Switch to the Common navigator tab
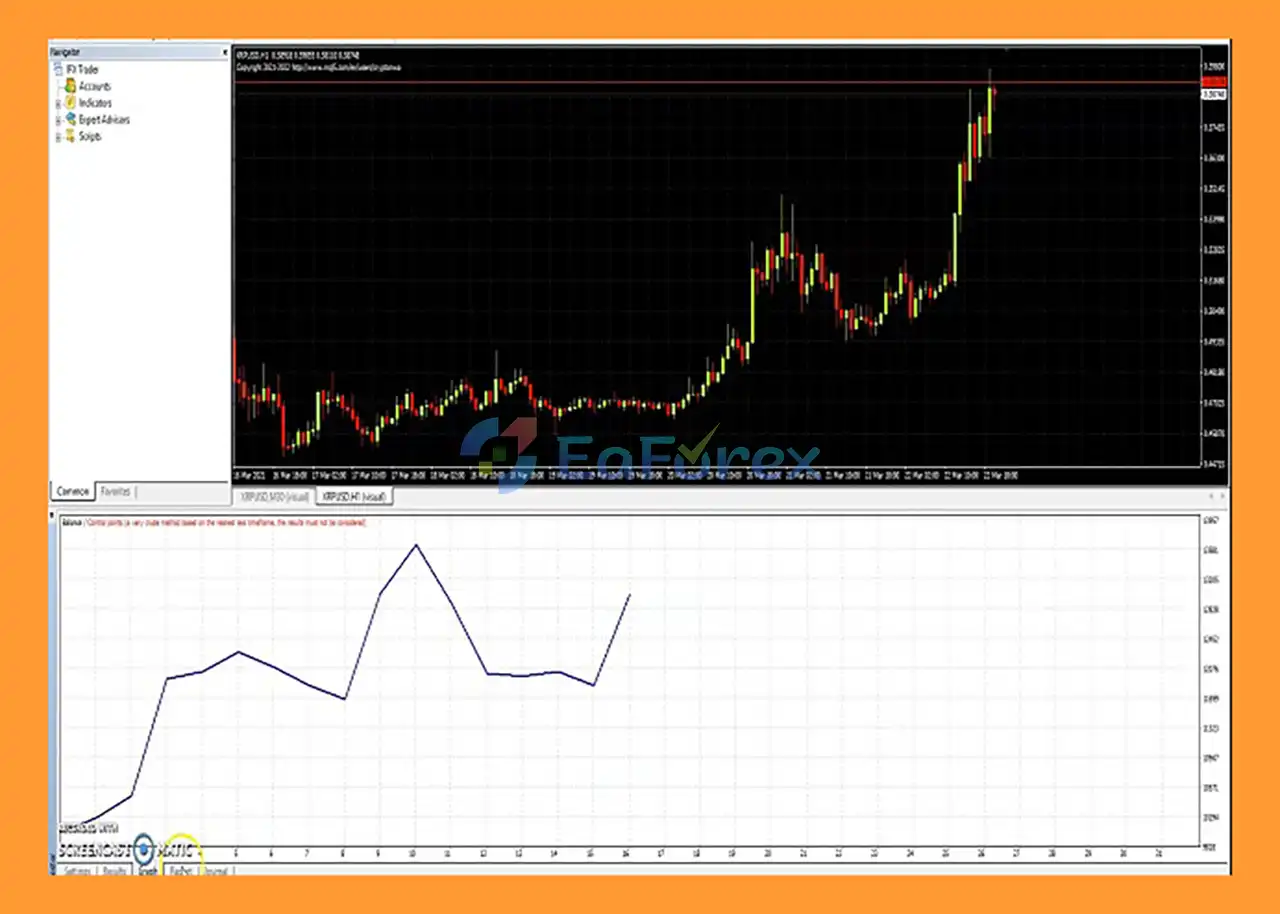The image size is (1280, 914). 73,492
